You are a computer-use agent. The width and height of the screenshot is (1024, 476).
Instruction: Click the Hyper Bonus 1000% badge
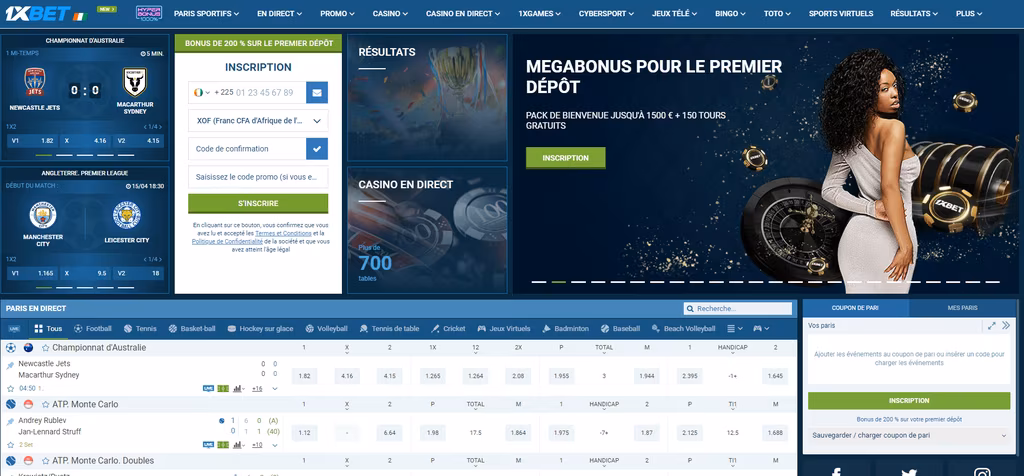click(x=149, y=13)
